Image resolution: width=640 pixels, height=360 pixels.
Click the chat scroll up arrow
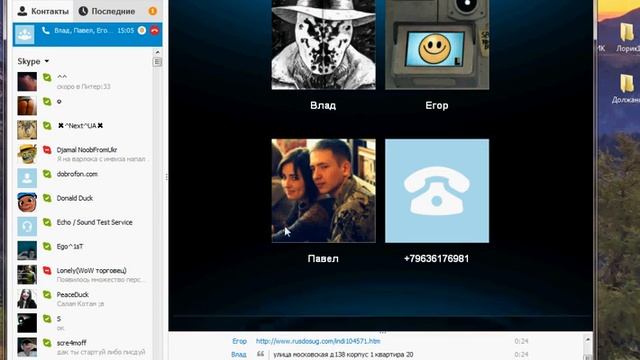[587, 340]
